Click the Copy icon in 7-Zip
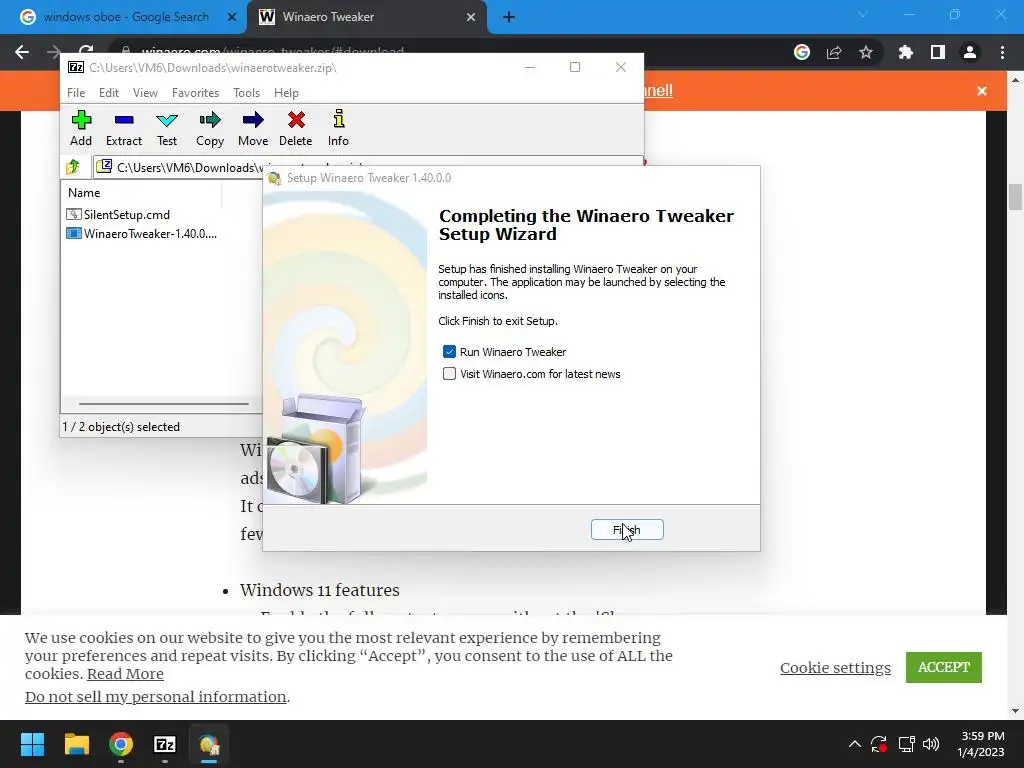 210,128
